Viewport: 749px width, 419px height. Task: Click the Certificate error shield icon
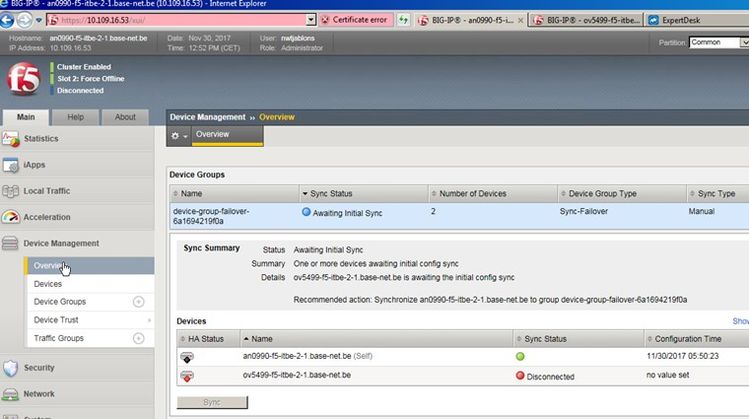[x=325, y=20]
